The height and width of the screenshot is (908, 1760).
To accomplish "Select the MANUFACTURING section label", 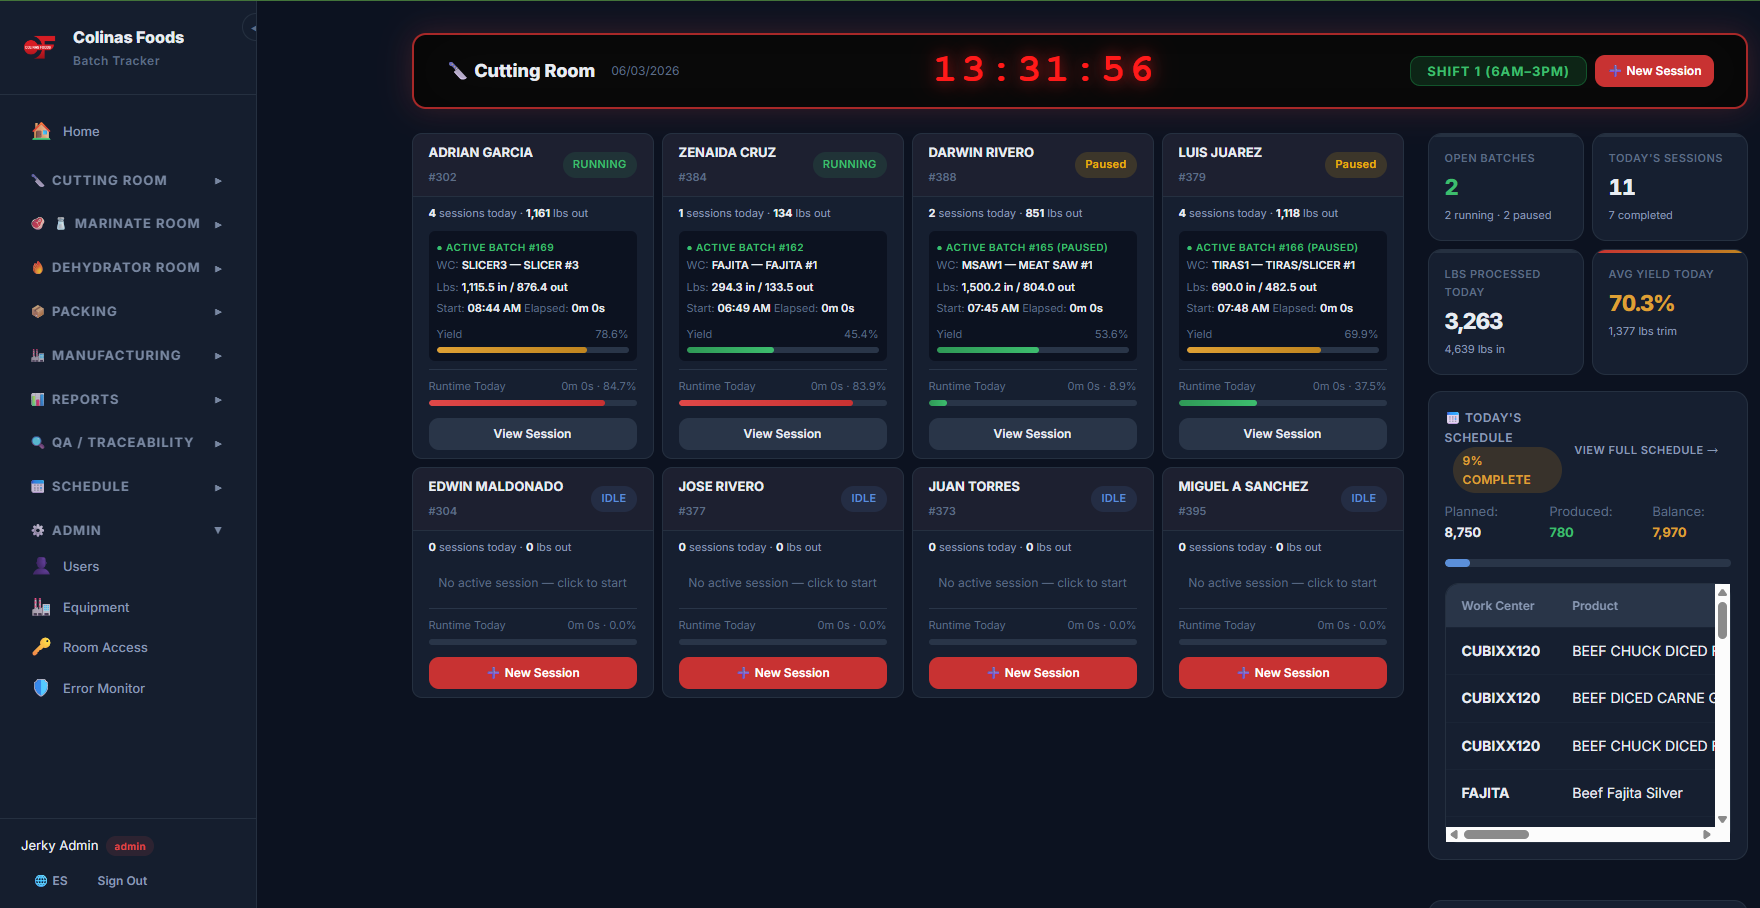I will (116, 356).
